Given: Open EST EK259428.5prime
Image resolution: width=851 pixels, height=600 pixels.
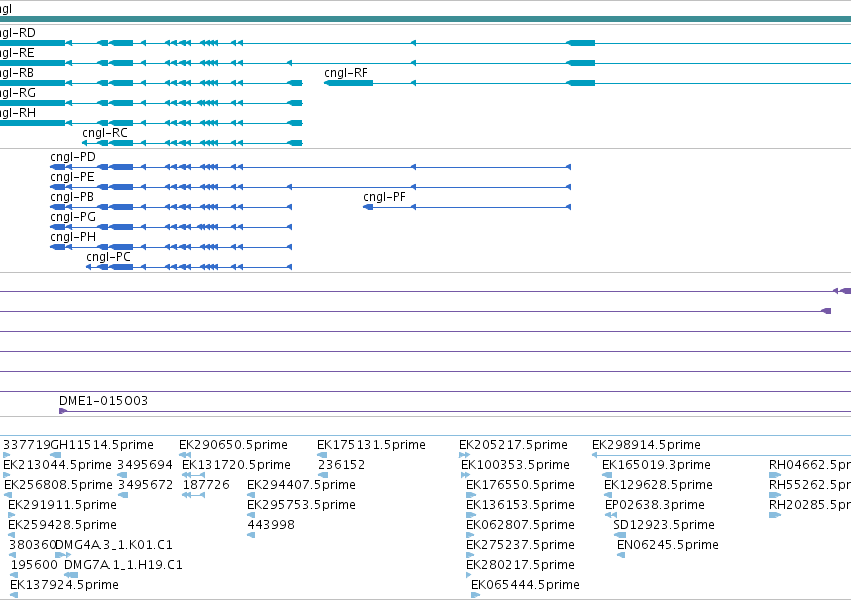Looking at the screenshot, I should coord(62,525).
